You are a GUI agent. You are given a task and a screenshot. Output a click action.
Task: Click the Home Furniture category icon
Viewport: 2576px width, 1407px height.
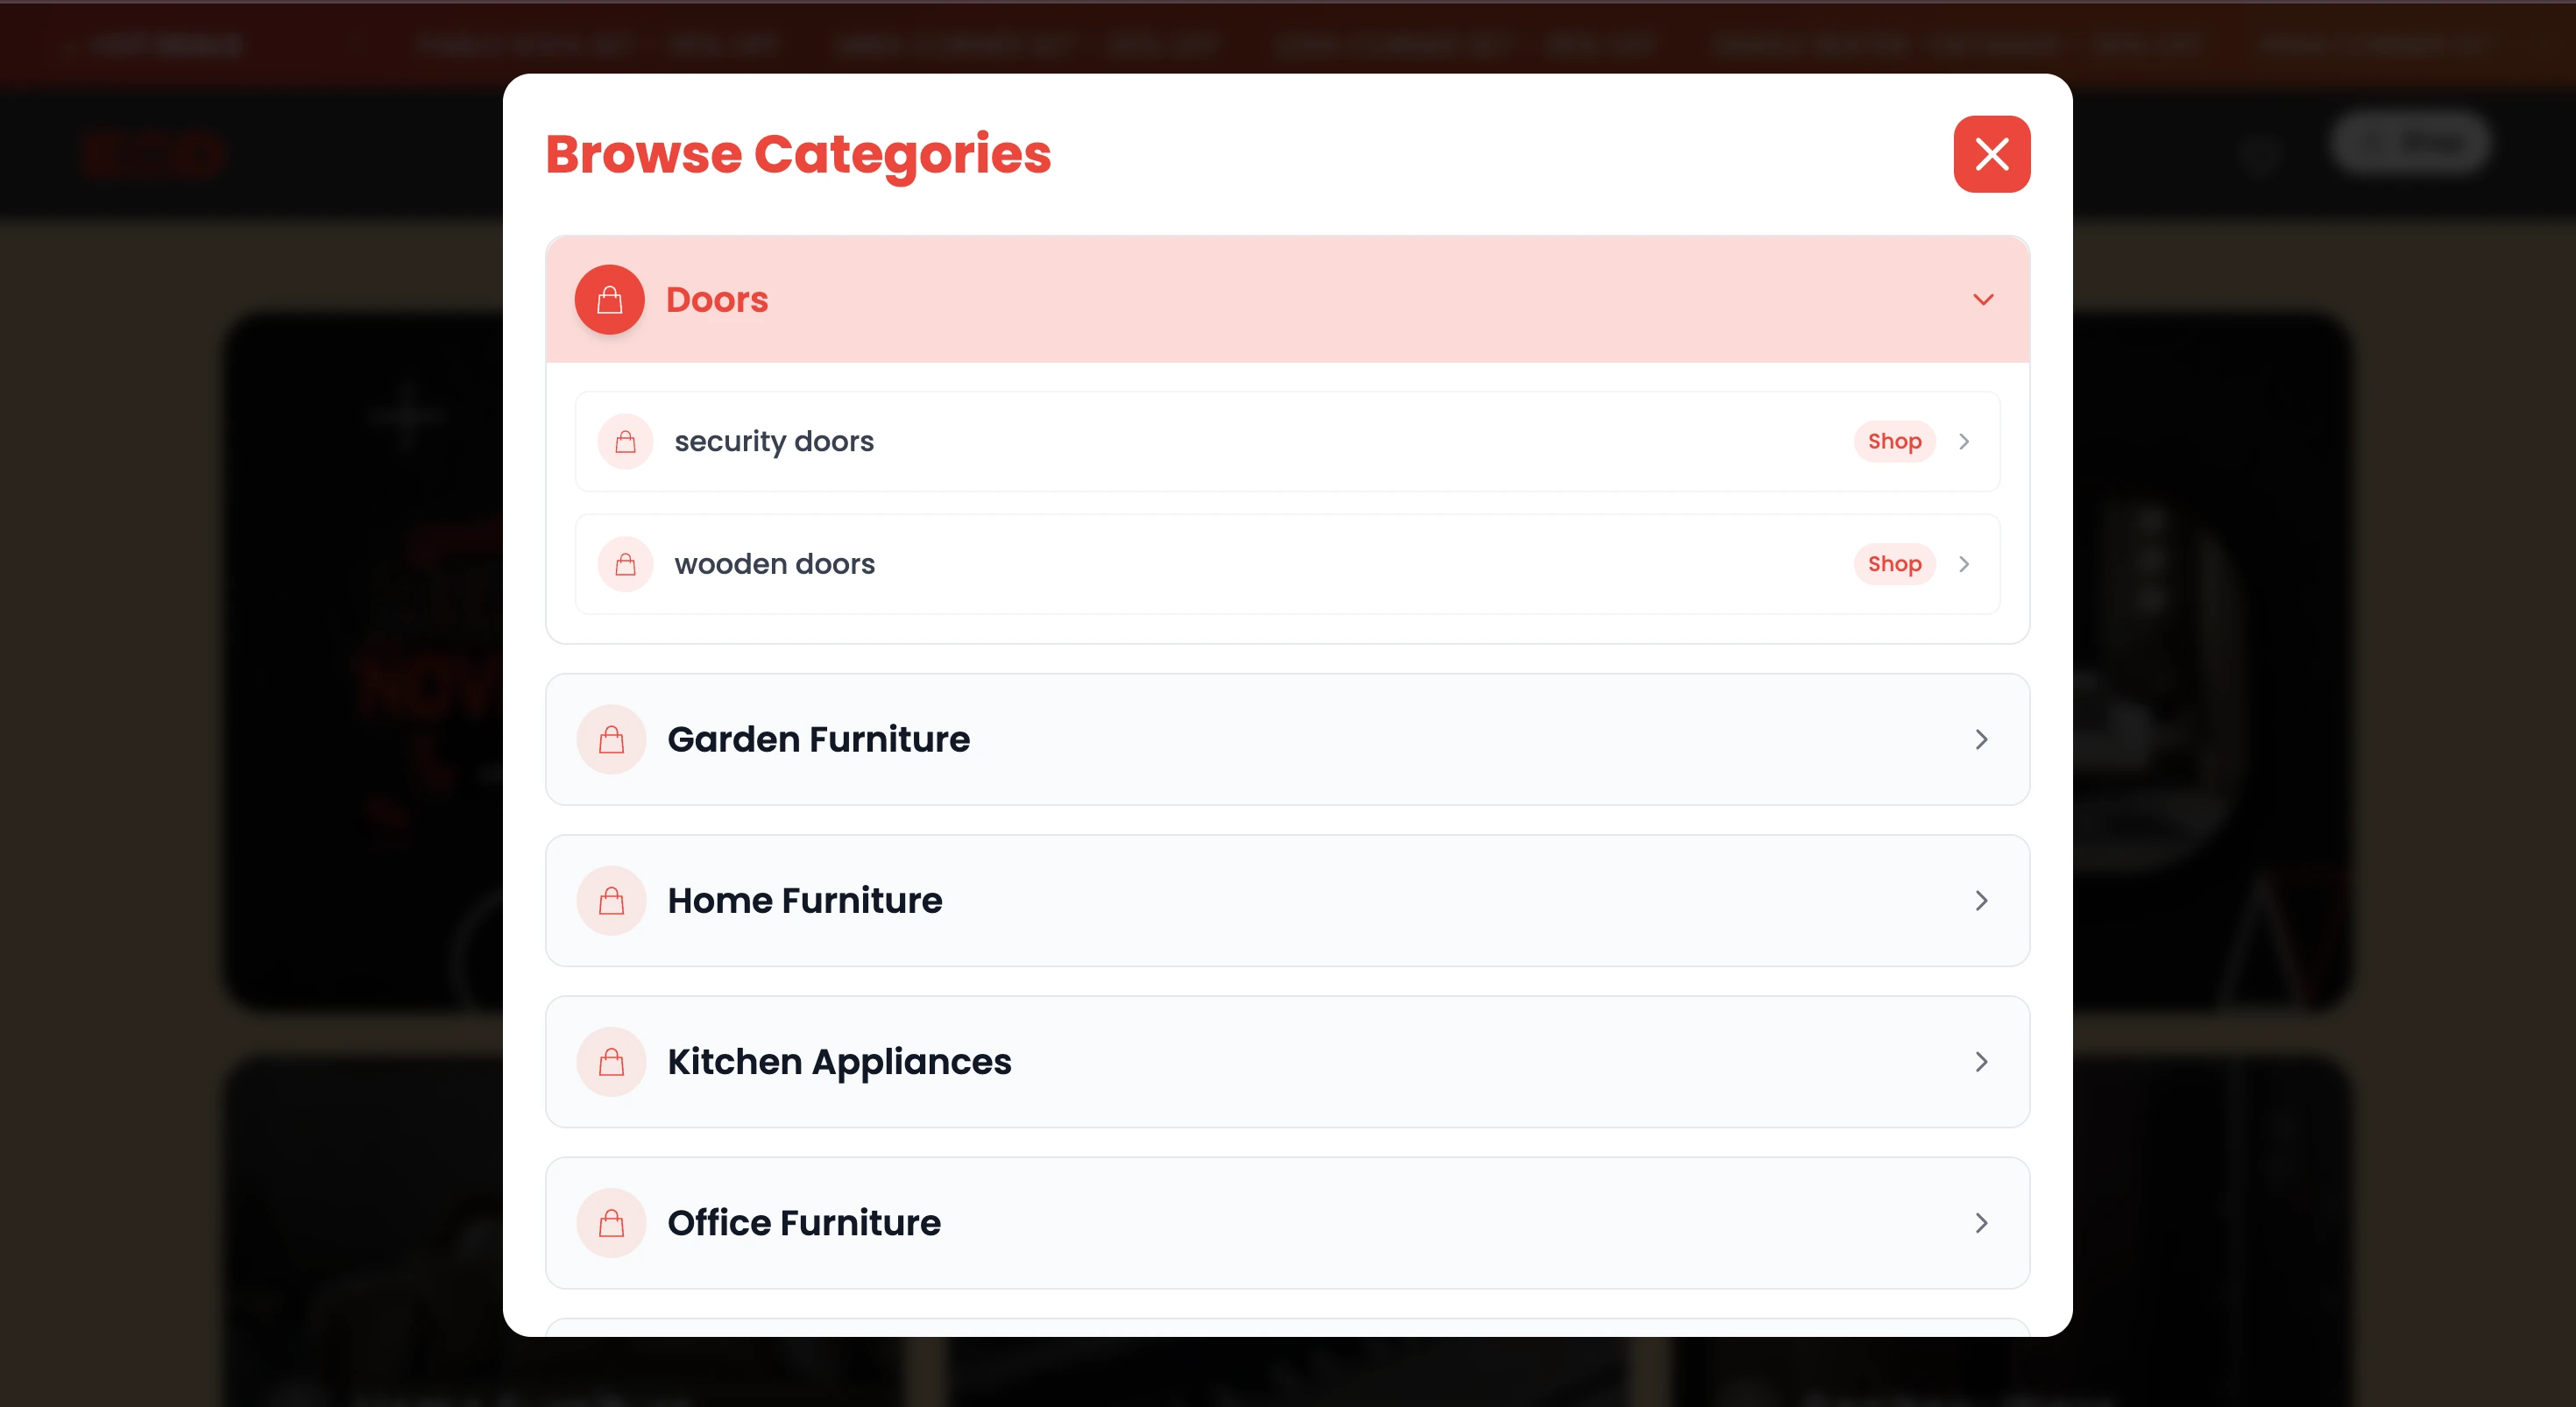pyautogui.click(x=611, y=900)
